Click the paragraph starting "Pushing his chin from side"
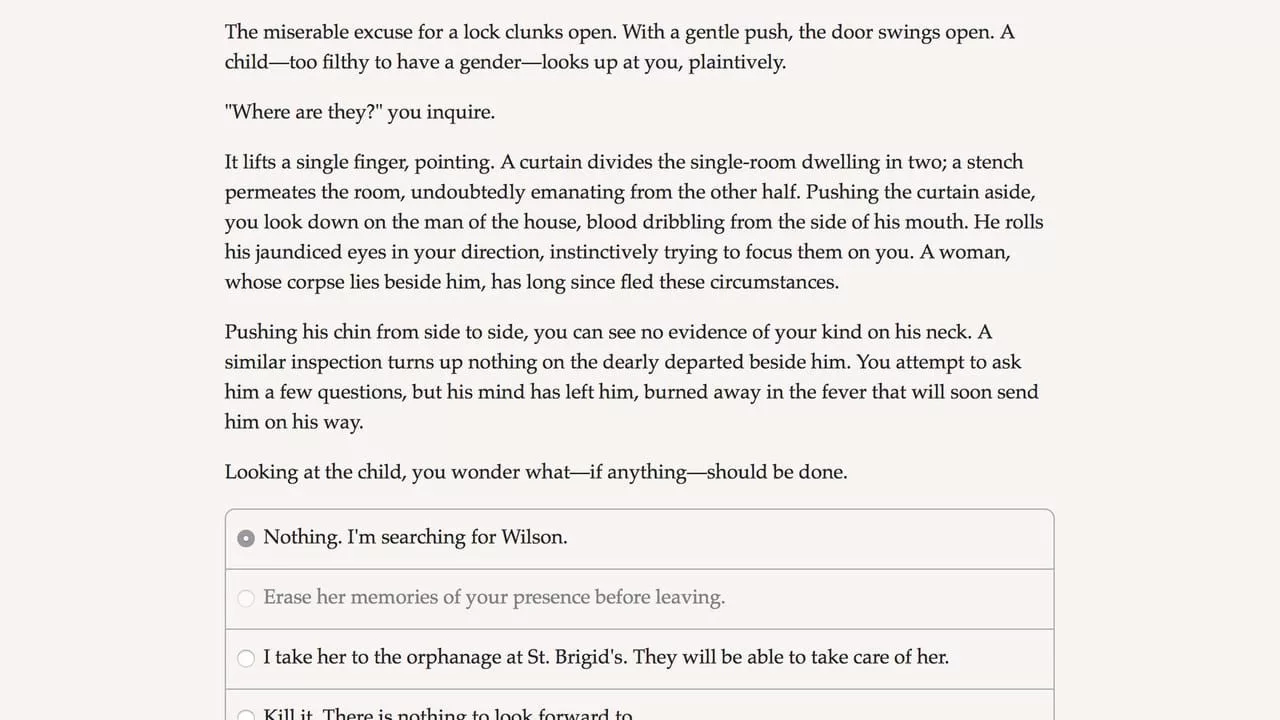The height and width of the screenshot is (720, 1280). pyautogui.click(x=631, y=377)
